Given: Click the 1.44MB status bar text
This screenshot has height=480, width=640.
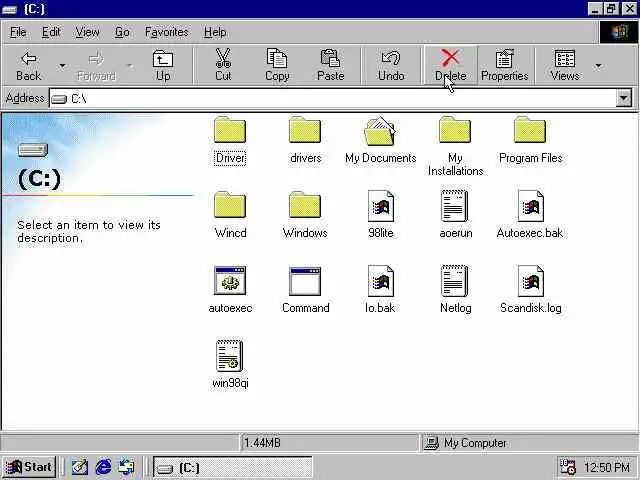Looking at the screenshot, I should click(x=262, y=443).
